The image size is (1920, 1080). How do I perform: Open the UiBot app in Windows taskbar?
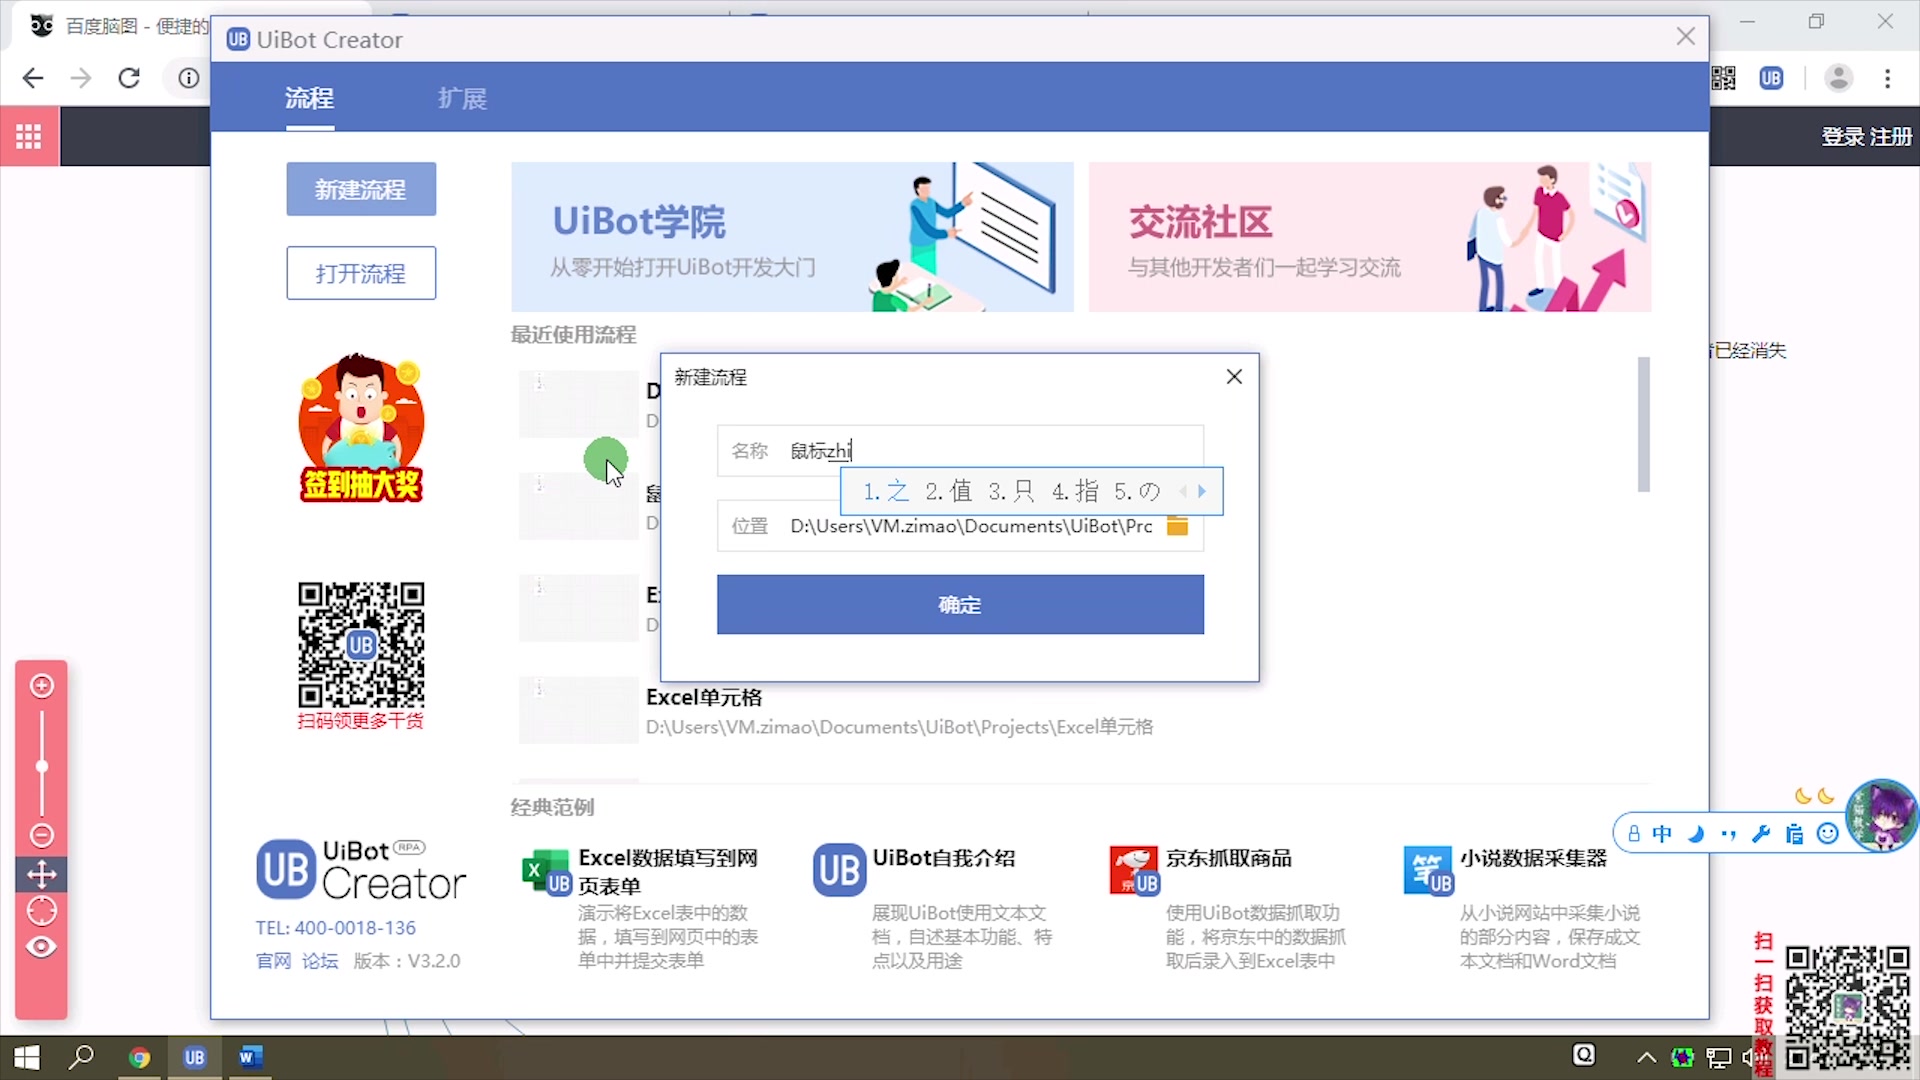pos(194,1057)
